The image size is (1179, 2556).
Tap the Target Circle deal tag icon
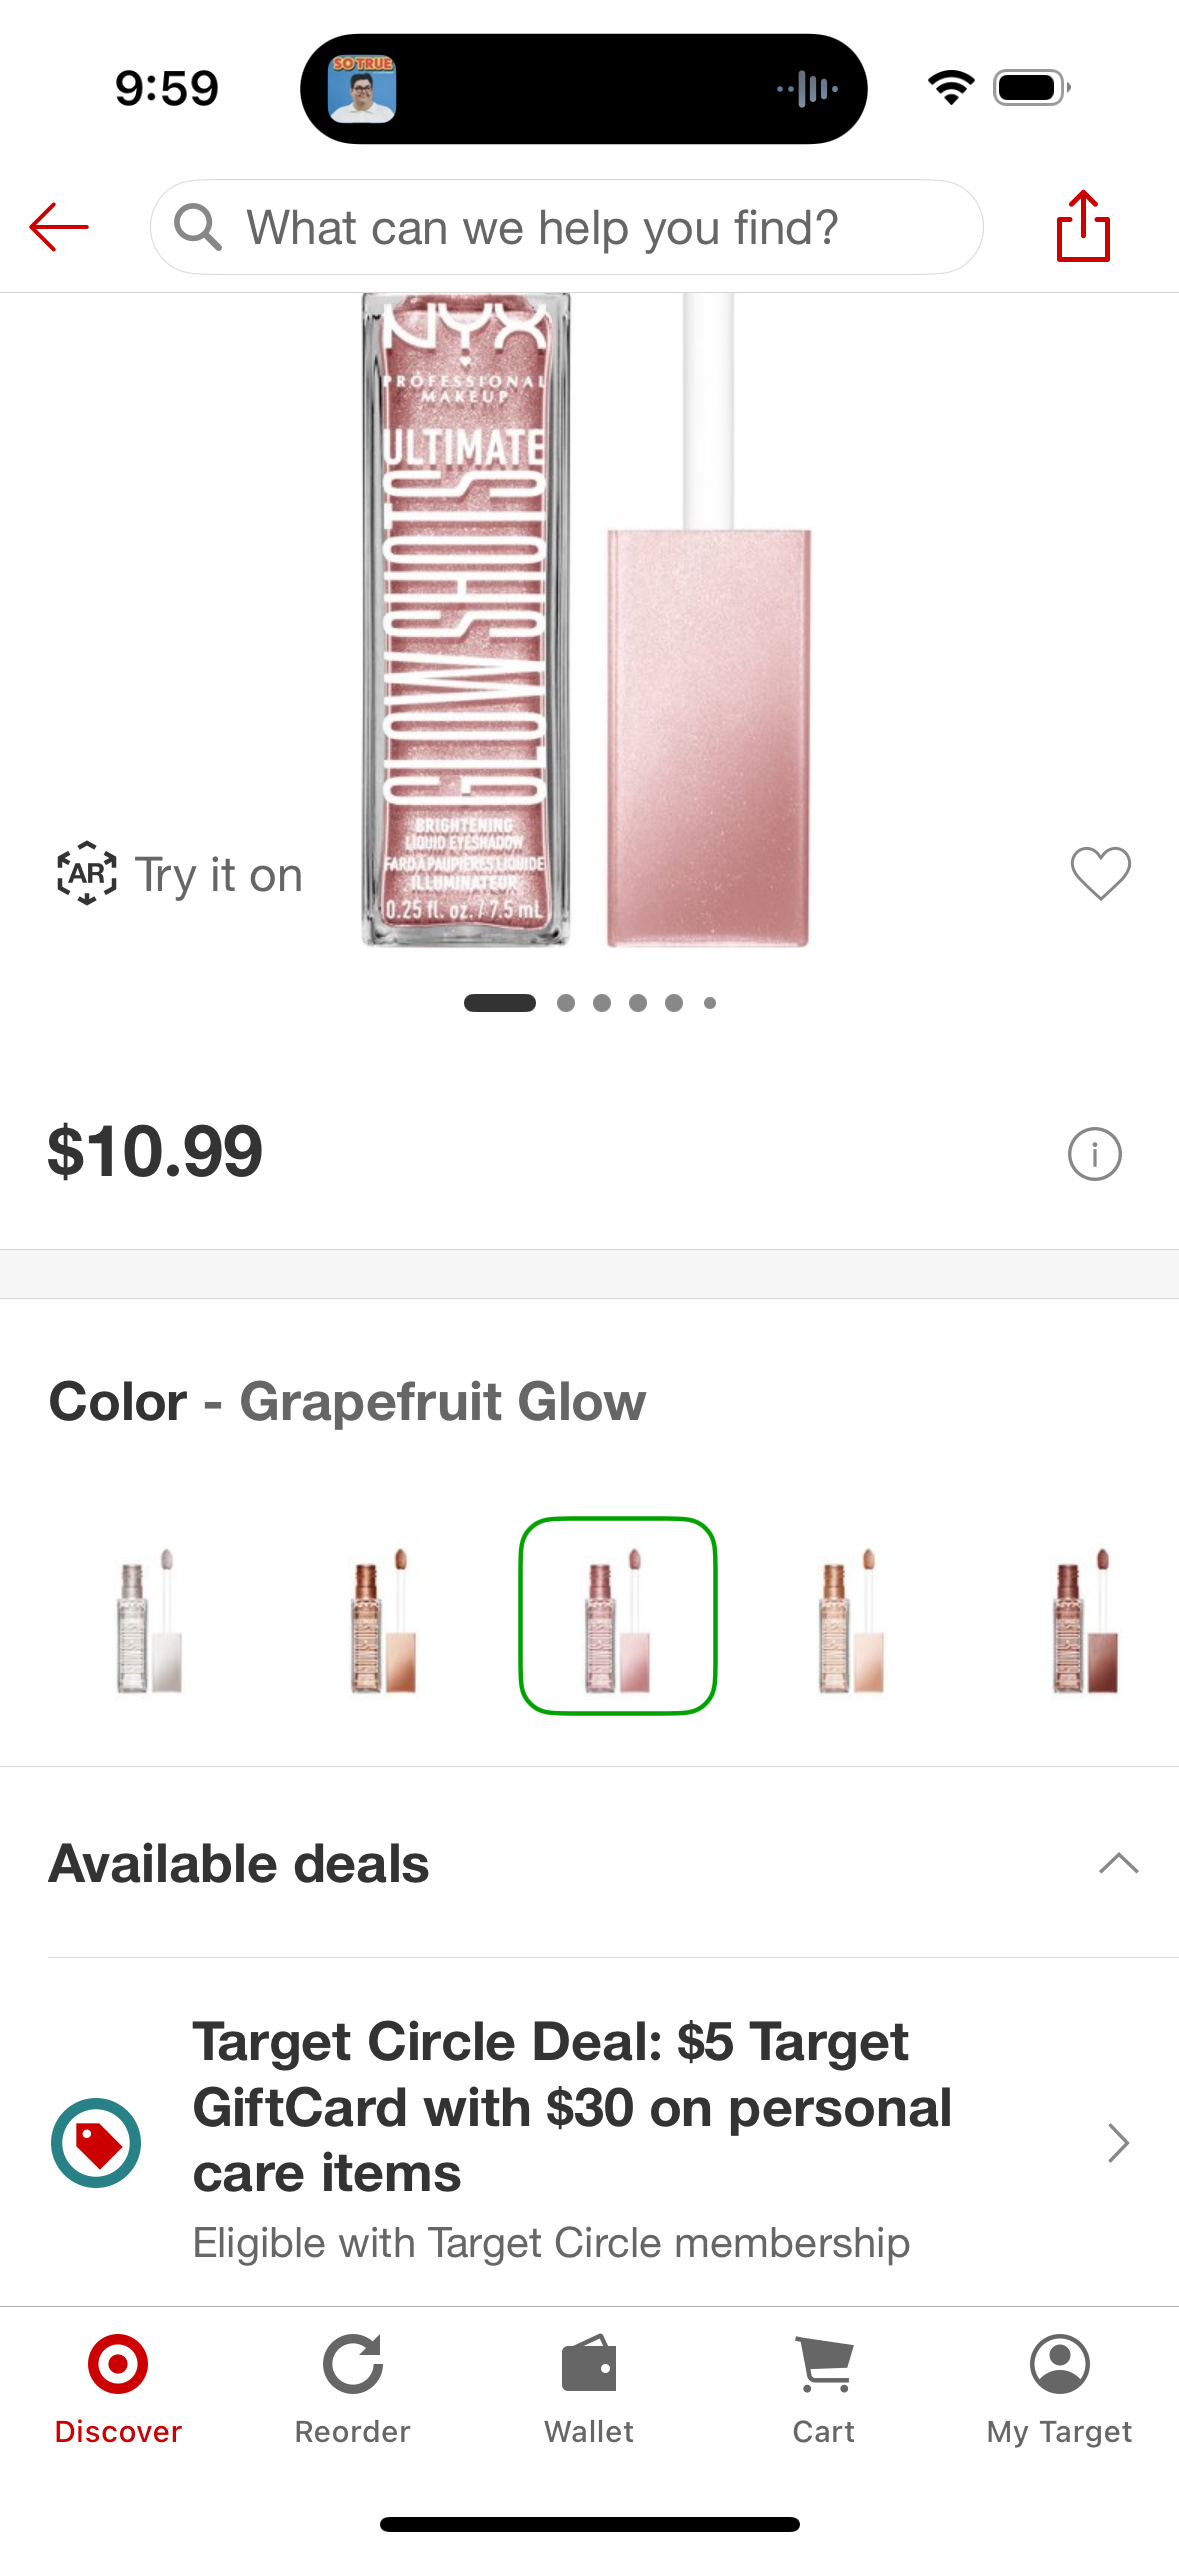[x=96, y=2142]
